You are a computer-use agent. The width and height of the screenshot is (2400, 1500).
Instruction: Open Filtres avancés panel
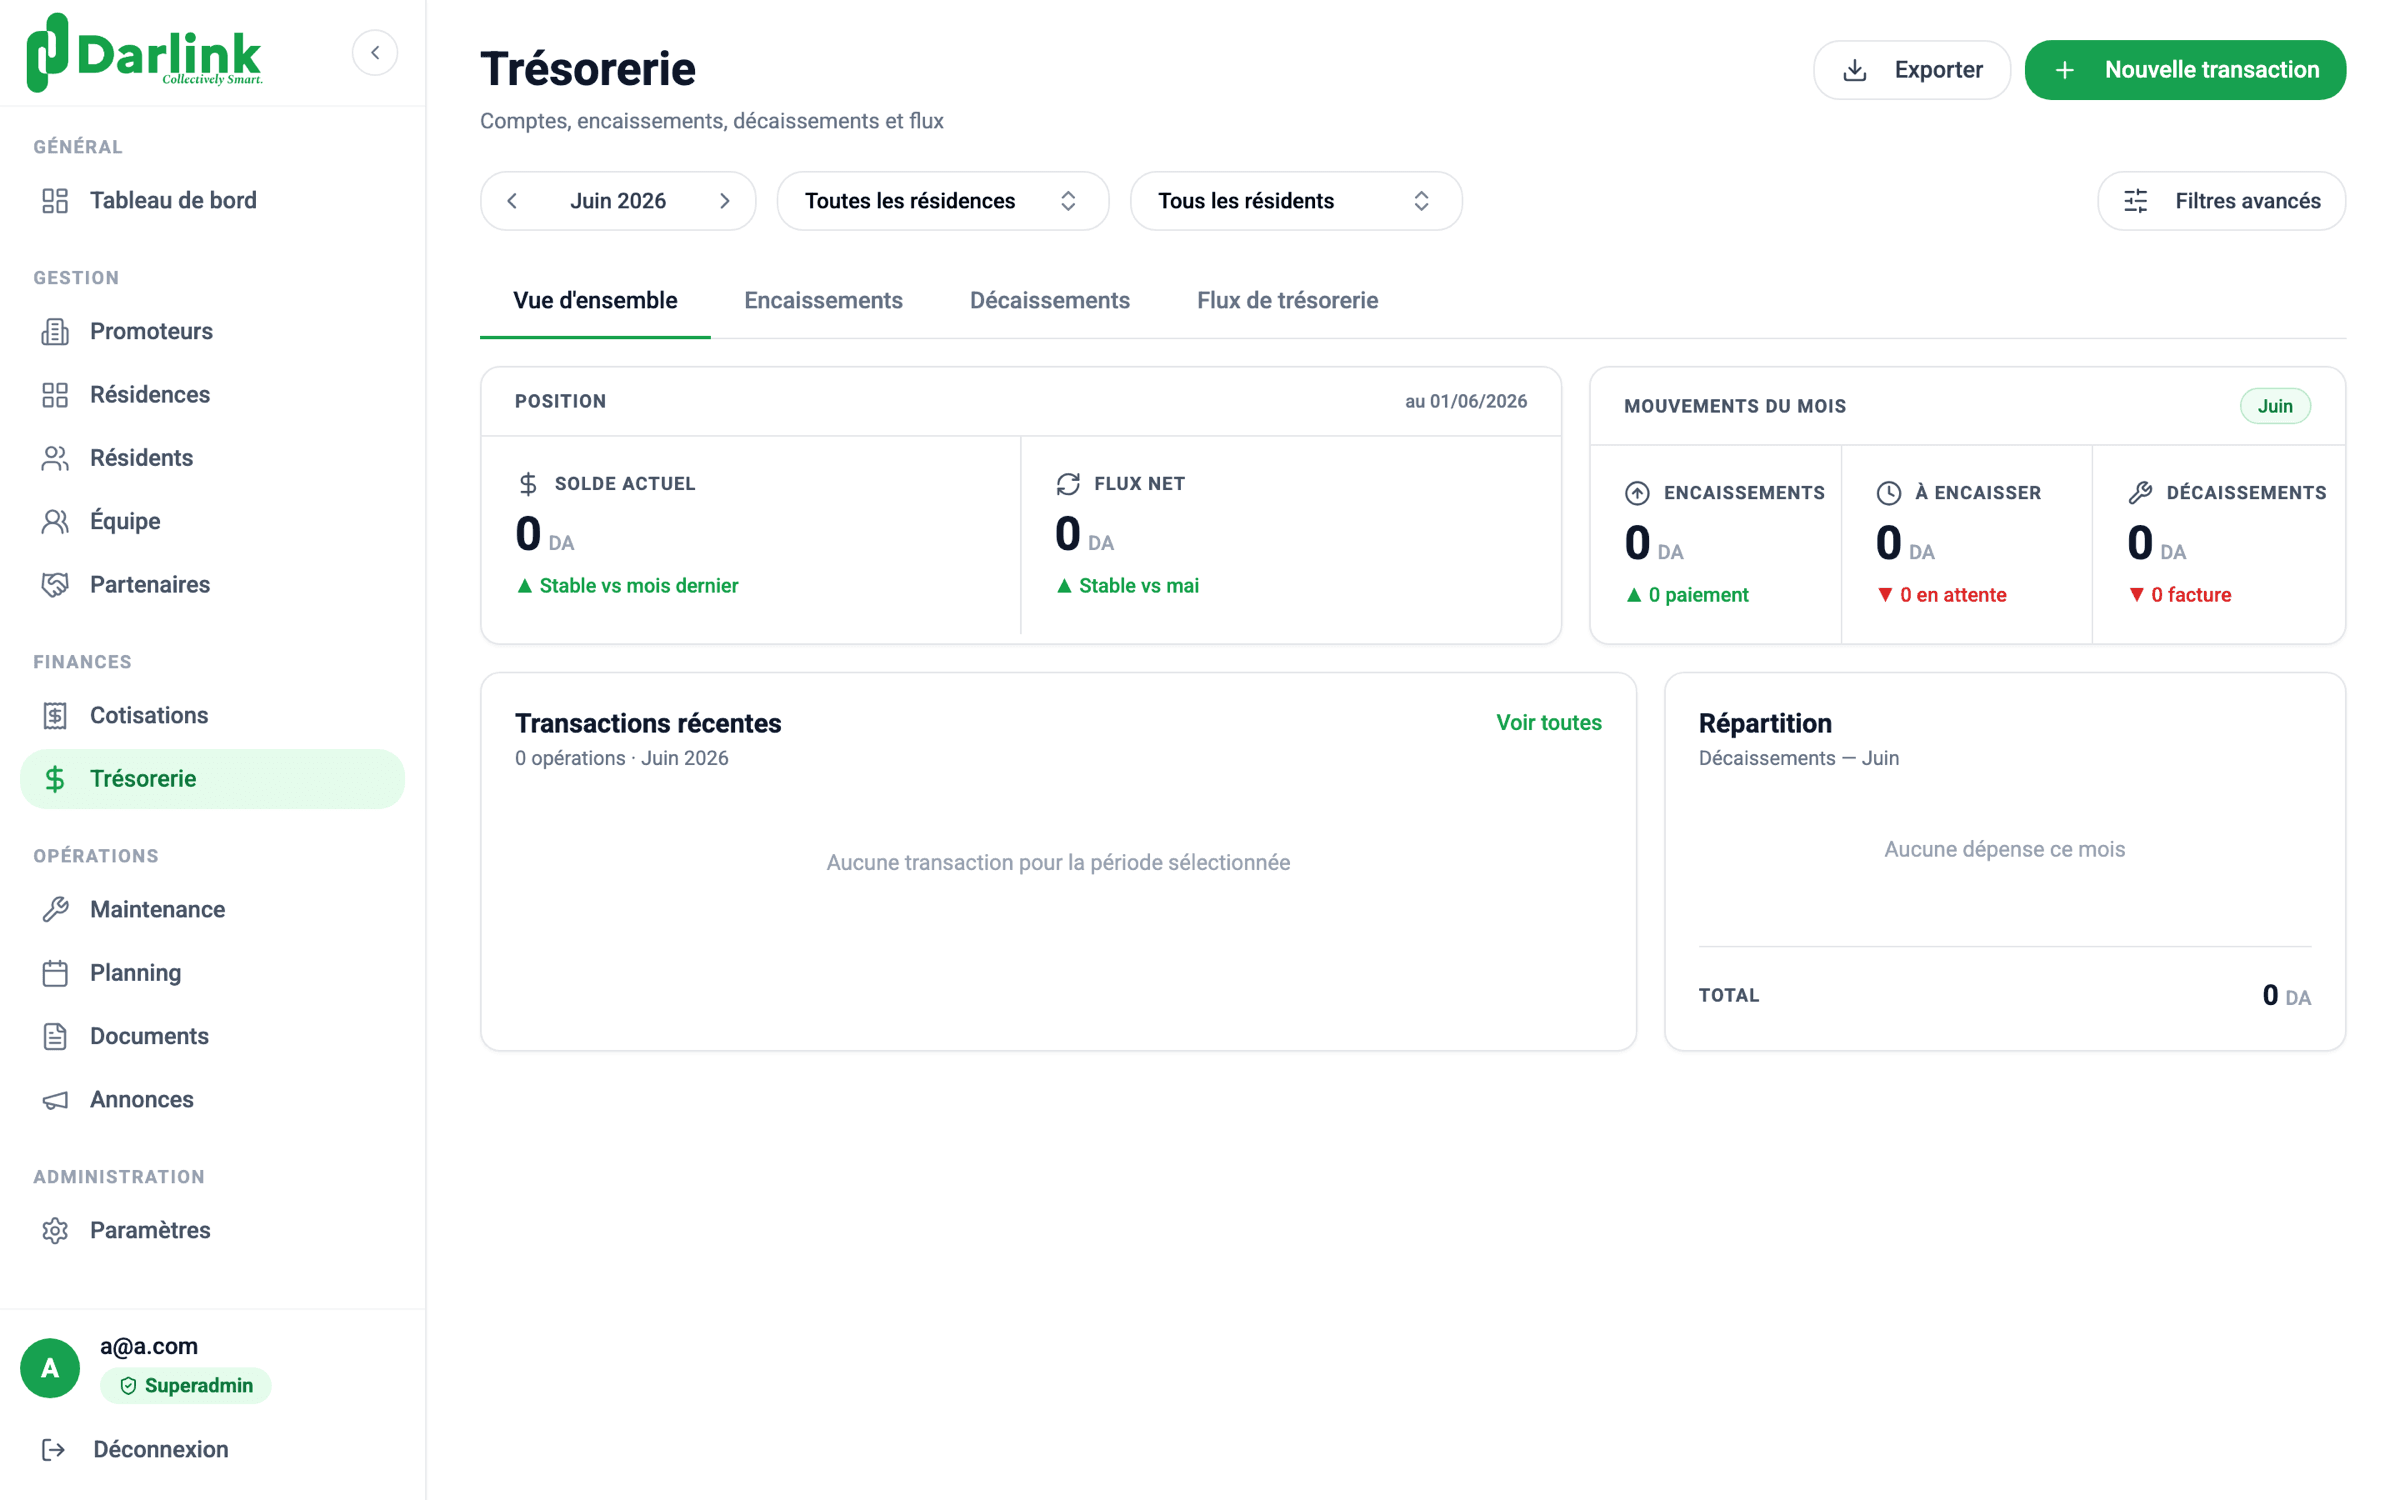[2221, 201]
